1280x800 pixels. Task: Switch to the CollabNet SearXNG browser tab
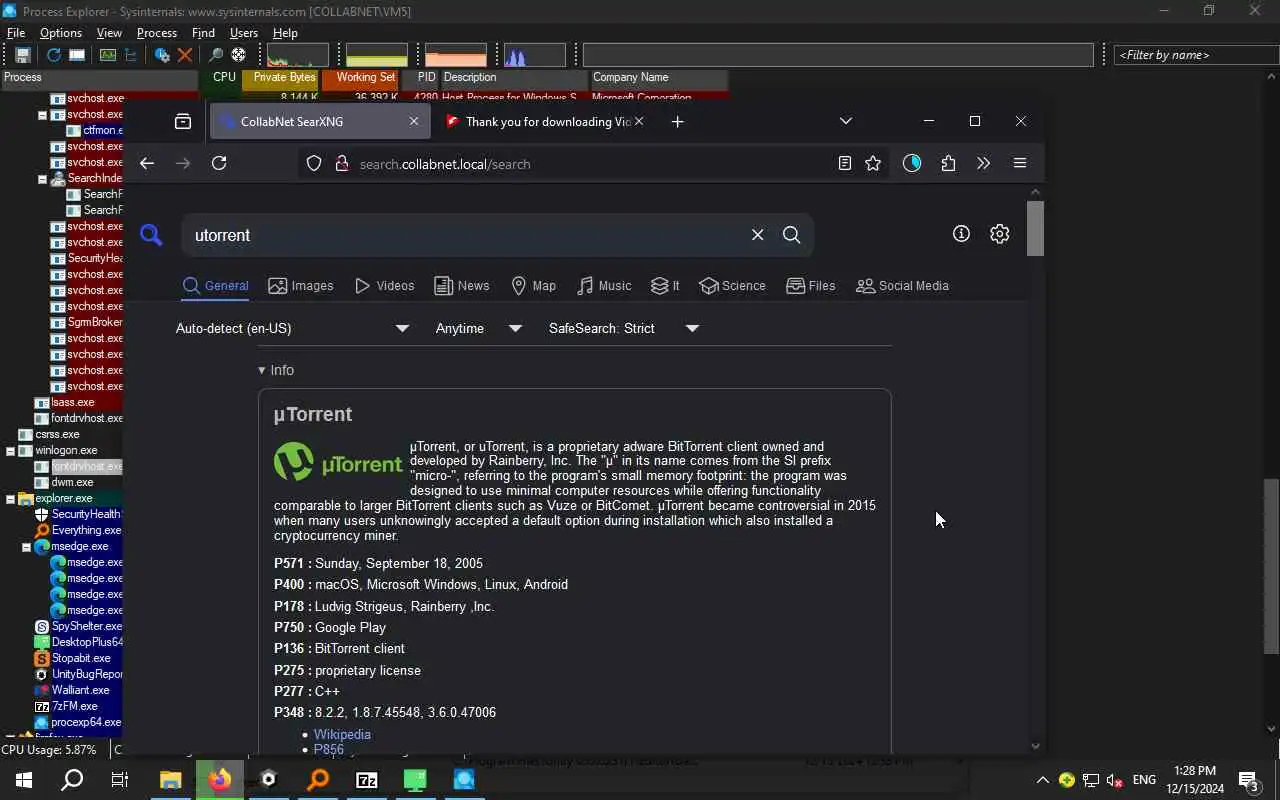click(319, 121)
